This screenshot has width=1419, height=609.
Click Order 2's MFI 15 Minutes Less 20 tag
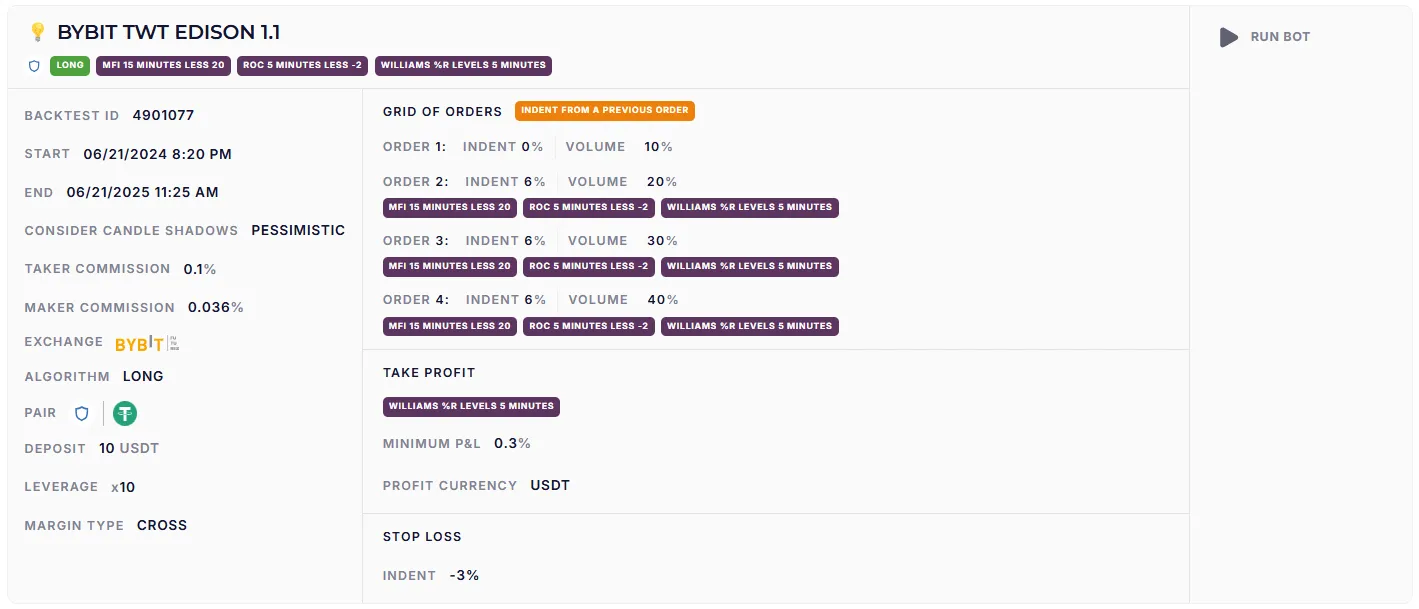[450, 208]
